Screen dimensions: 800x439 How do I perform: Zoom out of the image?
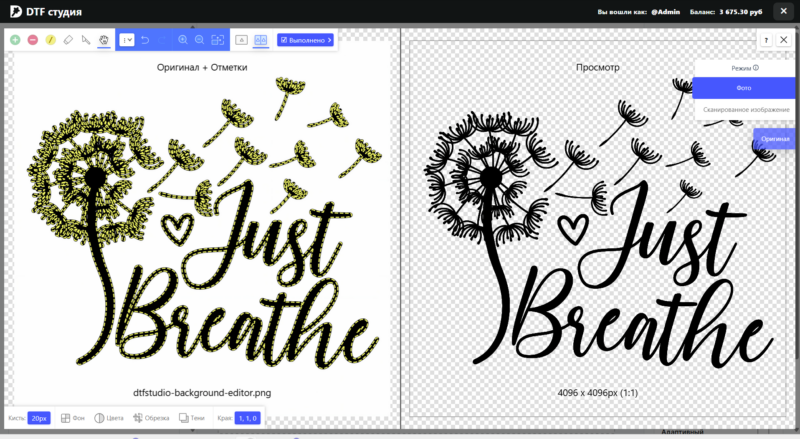coord(199,40)
